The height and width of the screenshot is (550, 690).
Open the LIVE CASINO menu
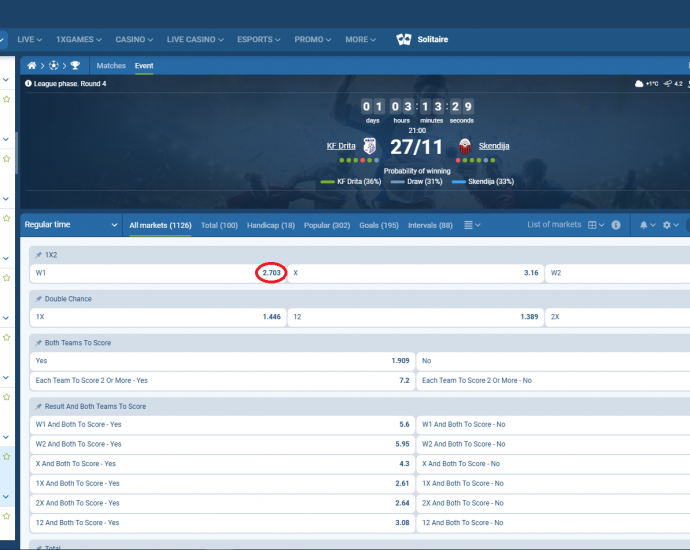tap(195, 39)
